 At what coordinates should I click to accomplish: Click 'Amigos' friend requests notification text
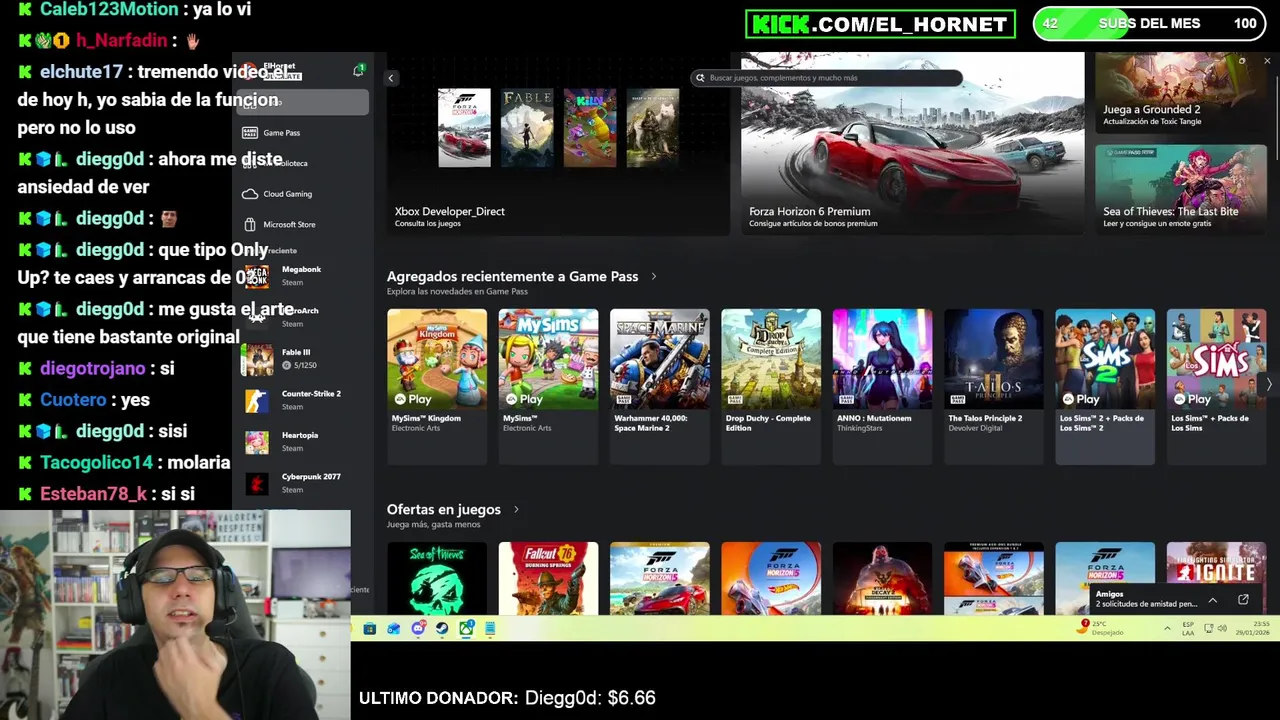click(x=1146, y=599)
